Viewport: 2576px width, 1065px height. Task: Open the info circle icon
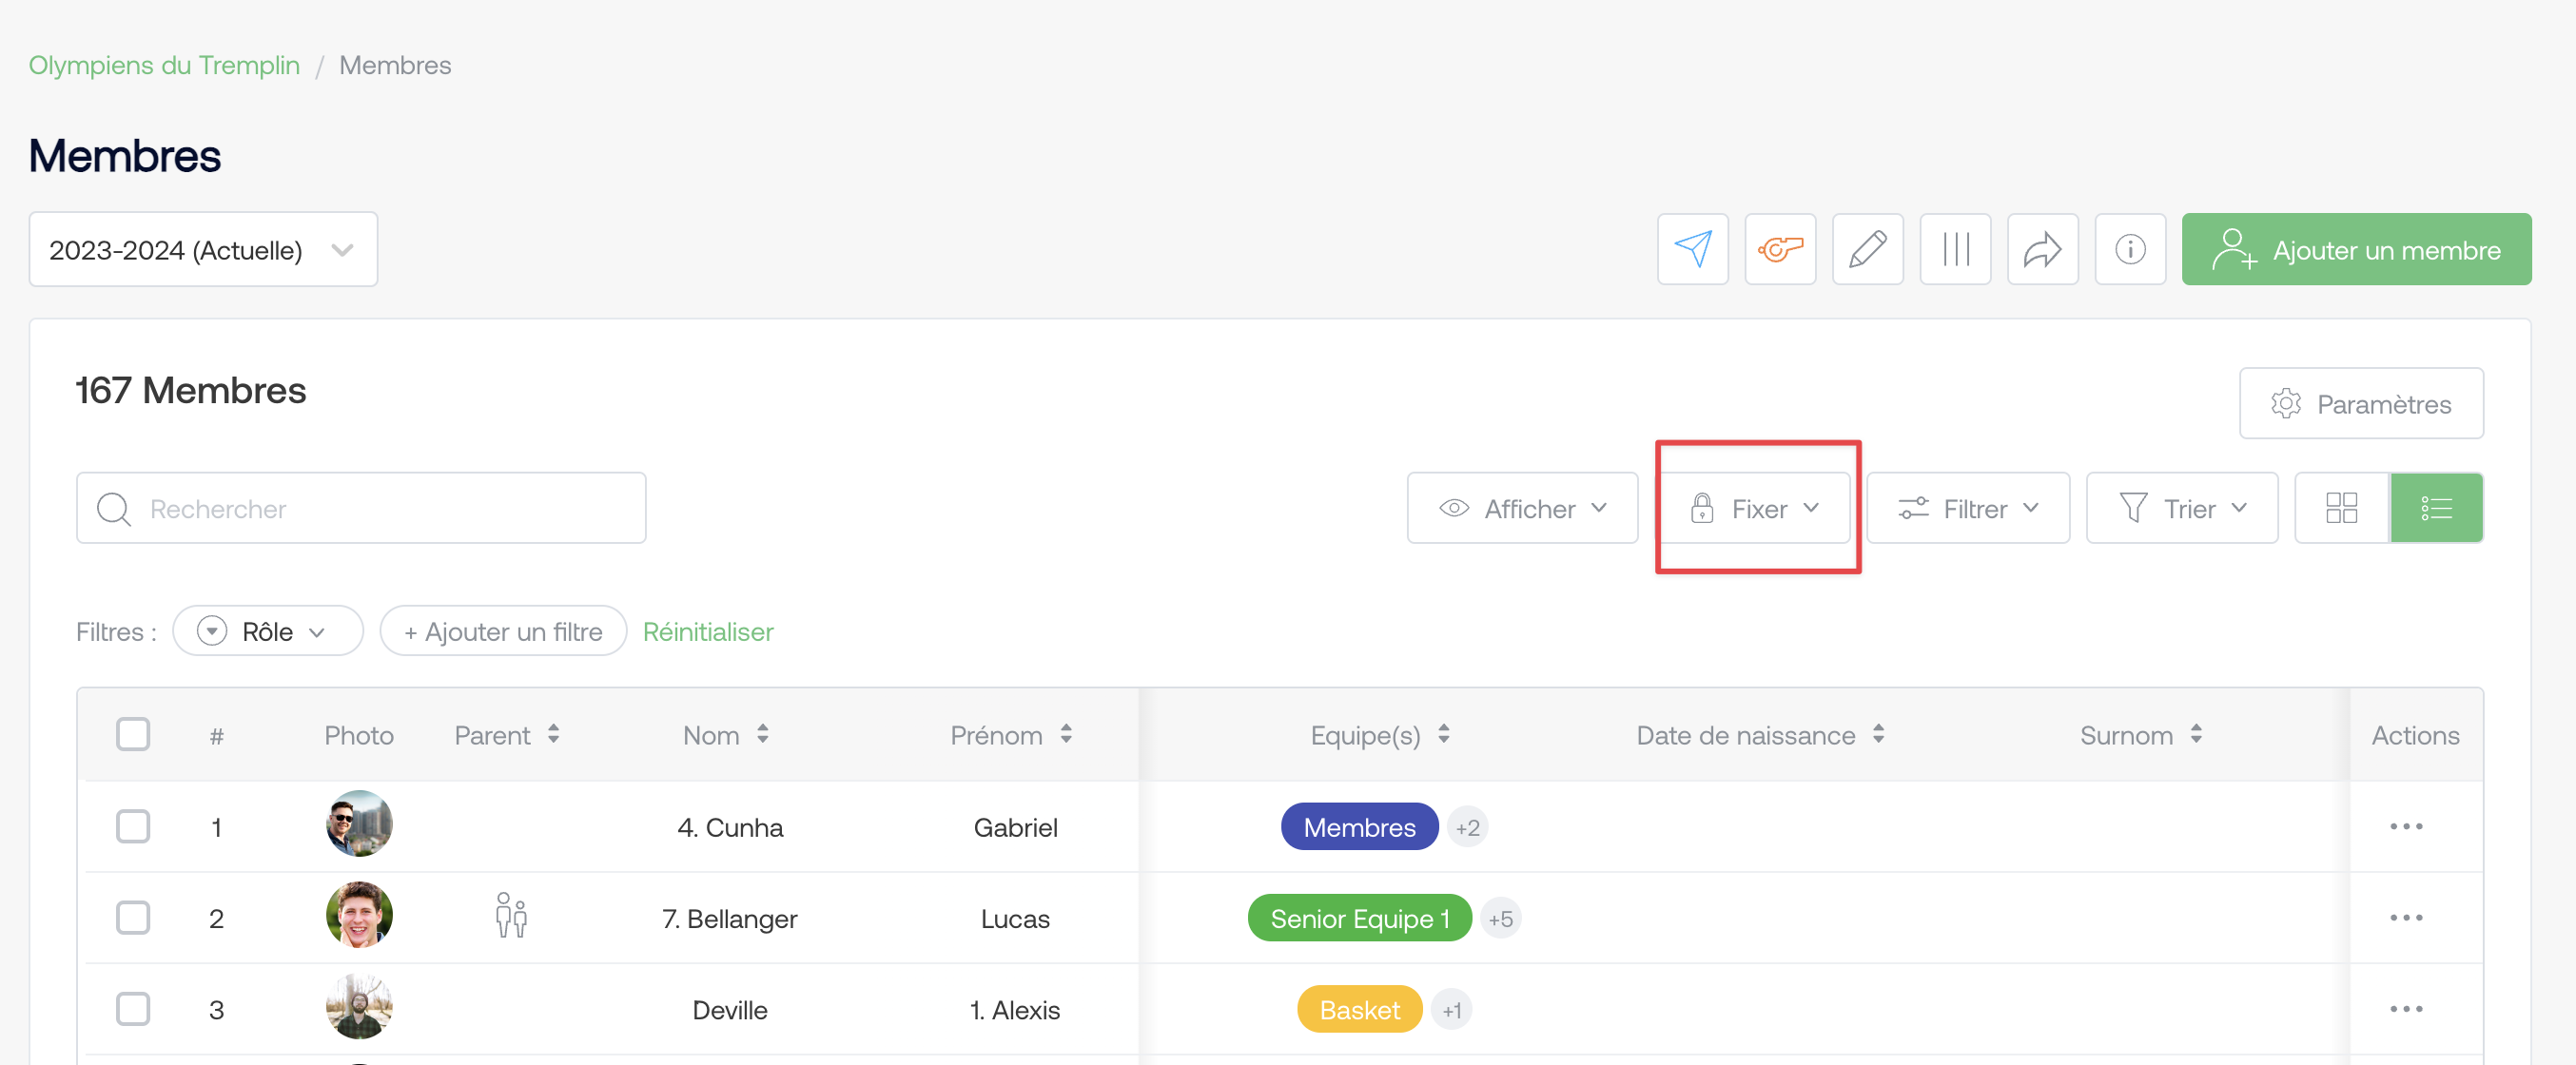[x=2130, y=249]
